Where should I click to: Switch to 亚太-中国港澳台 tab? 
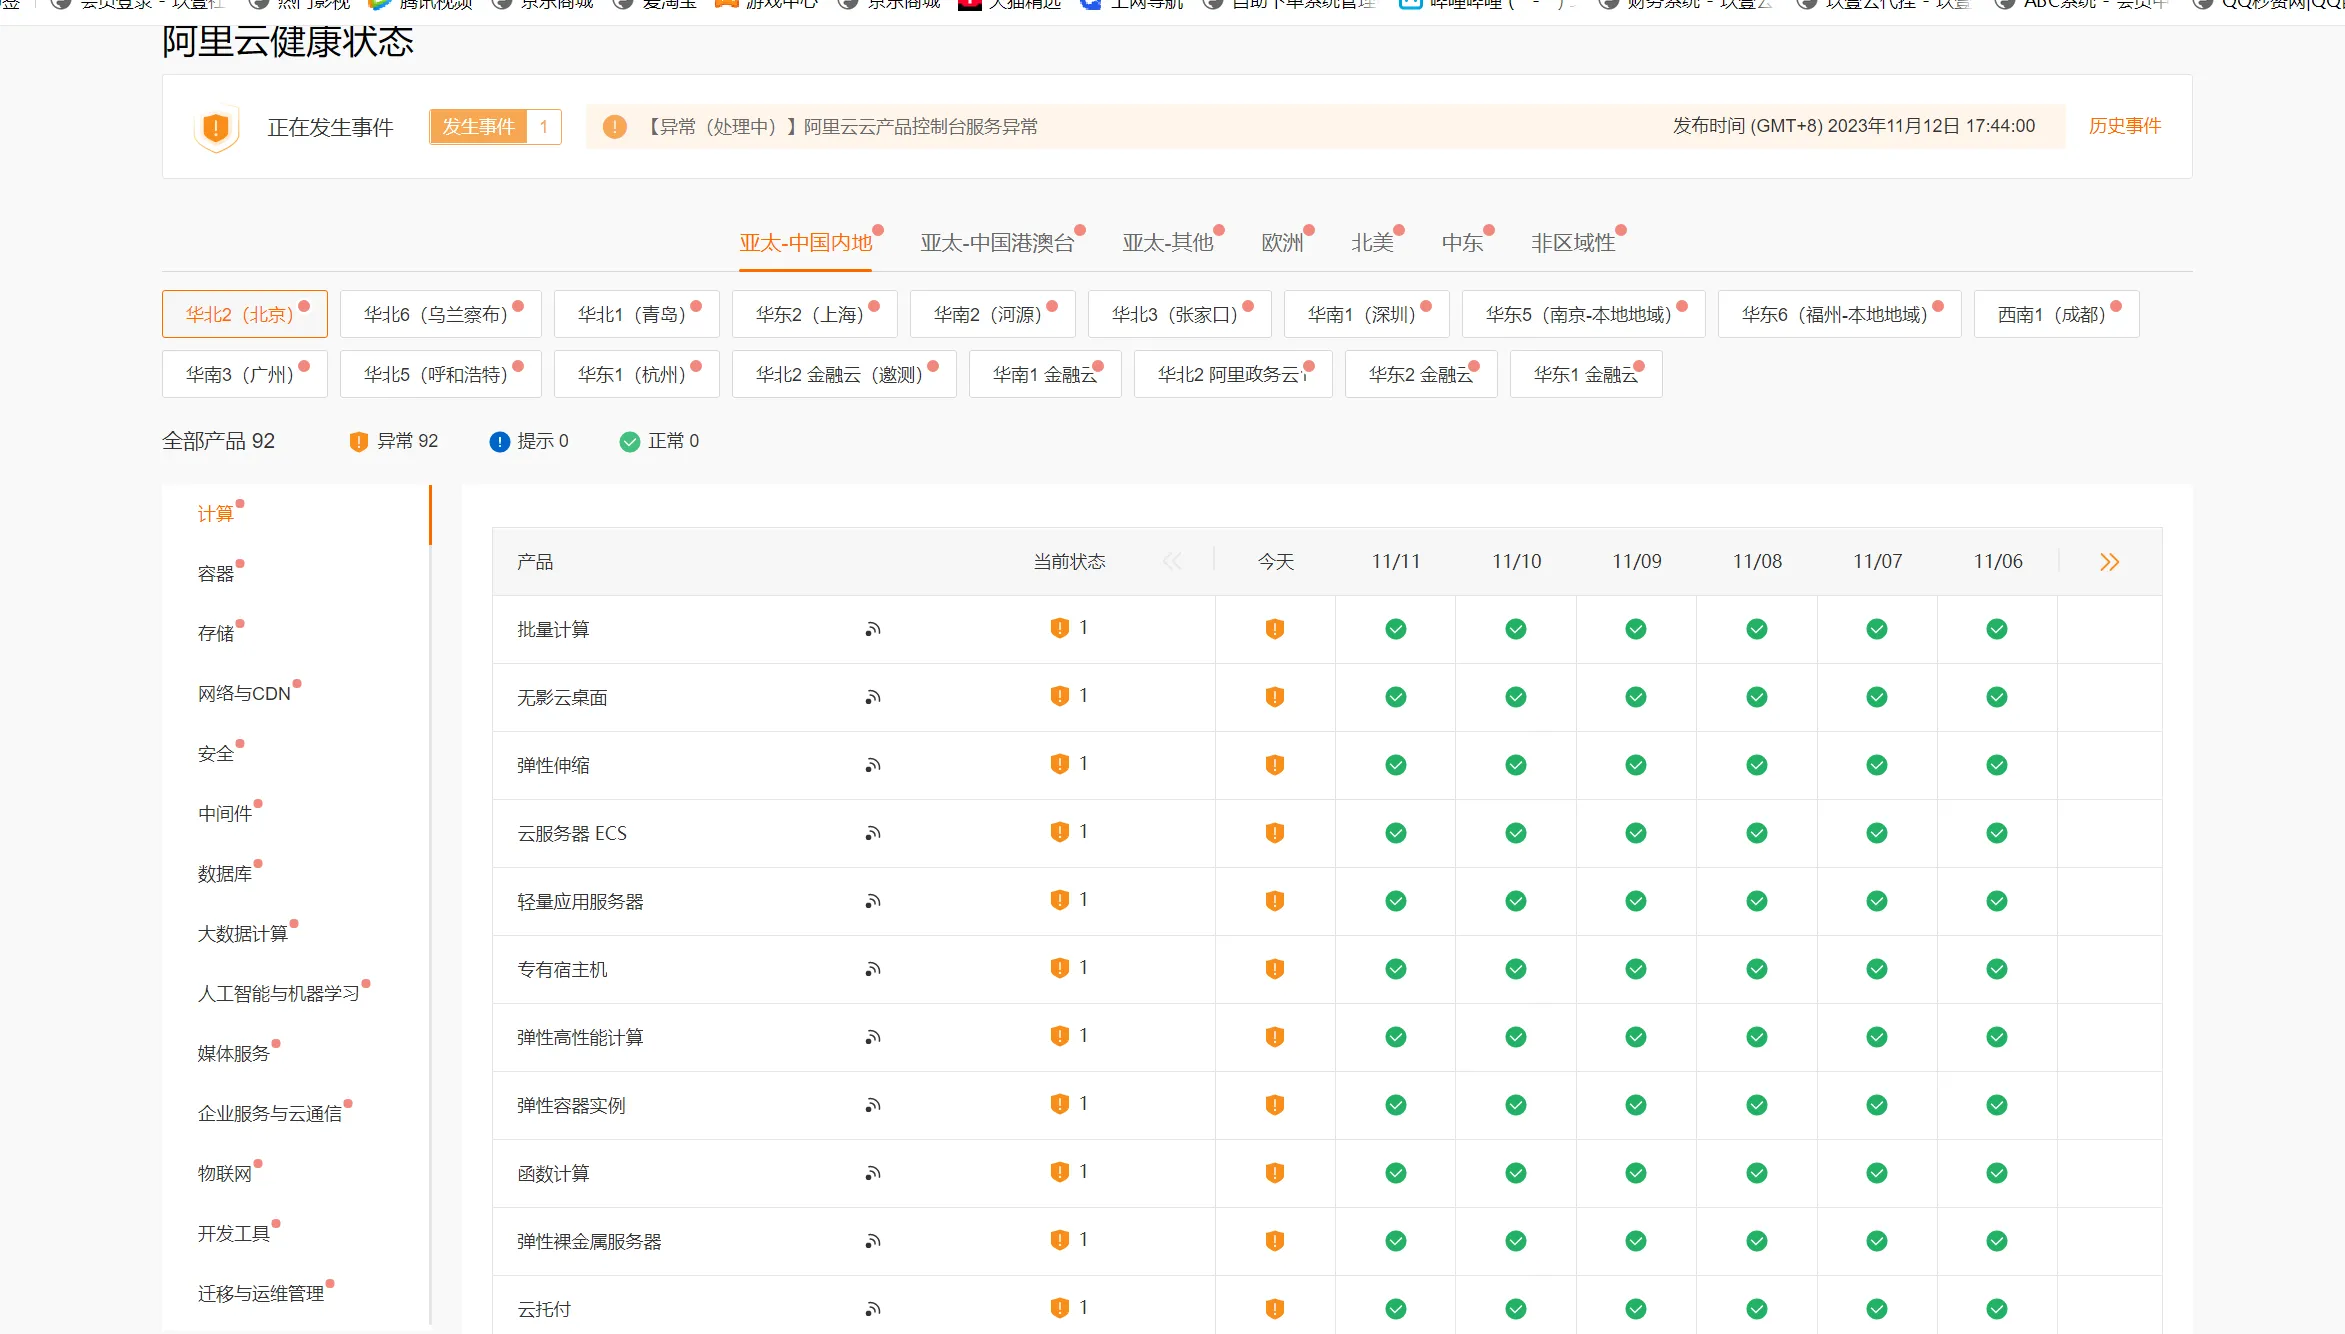pyautogui.click(x=997, y=243)
